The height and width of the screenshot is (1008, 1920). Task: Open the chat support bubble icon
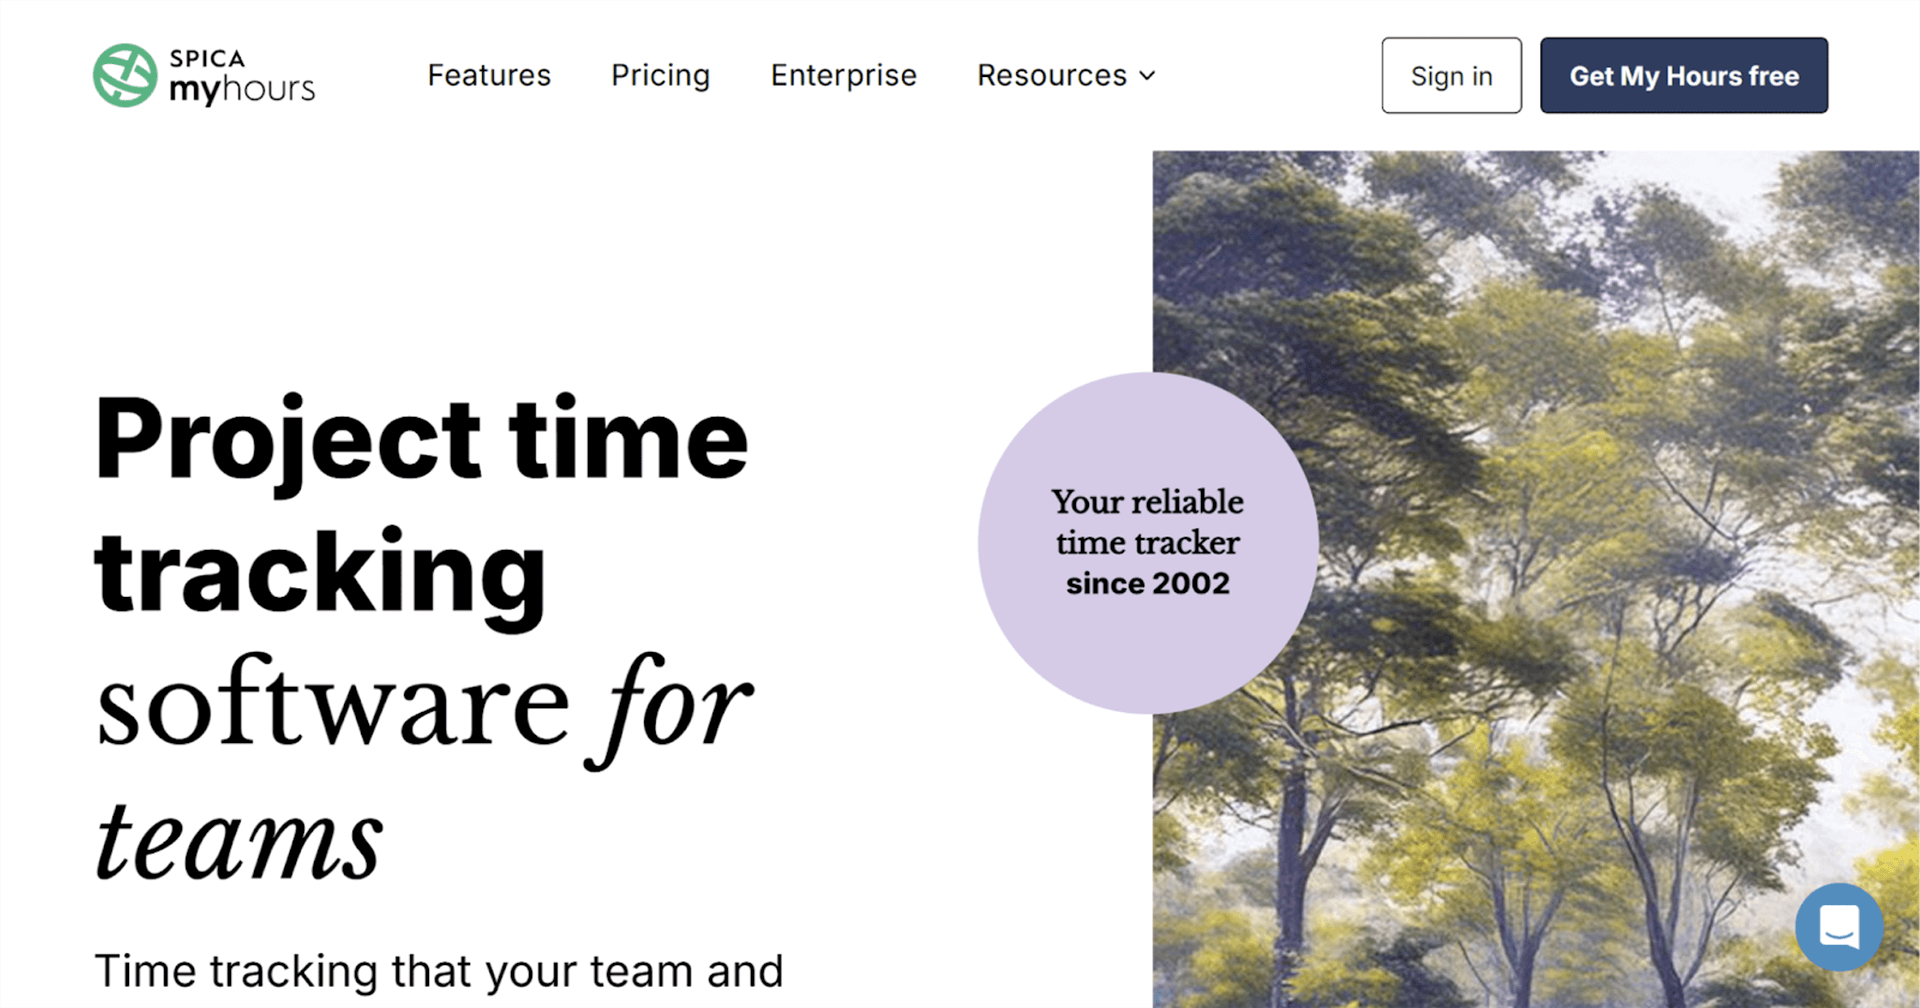1838,927
